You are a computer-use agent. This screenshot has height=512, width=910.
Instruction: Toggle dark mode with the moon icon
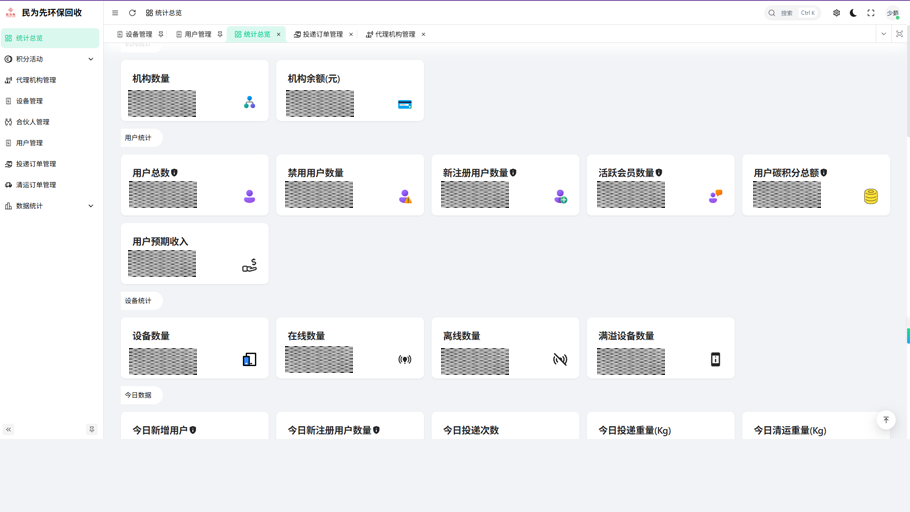pyautogui.click(x=853, y=13)
